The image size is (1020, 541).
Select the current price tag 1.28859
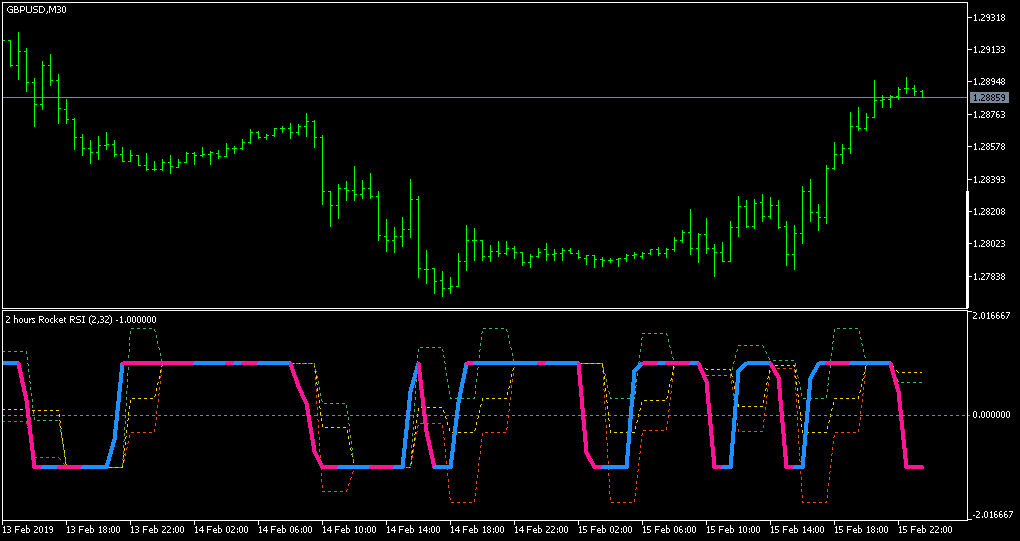coord(989,98)
